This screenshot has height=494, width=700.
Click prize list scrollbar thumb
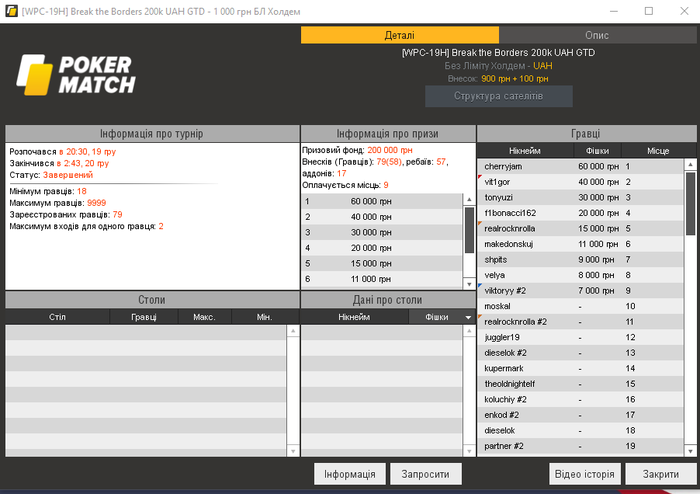(x=469, y=230)
